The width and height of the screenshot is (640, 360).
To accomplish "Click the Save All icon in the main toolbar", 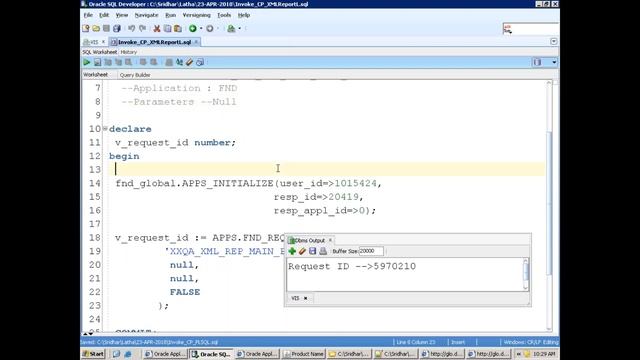I will 117,29.
